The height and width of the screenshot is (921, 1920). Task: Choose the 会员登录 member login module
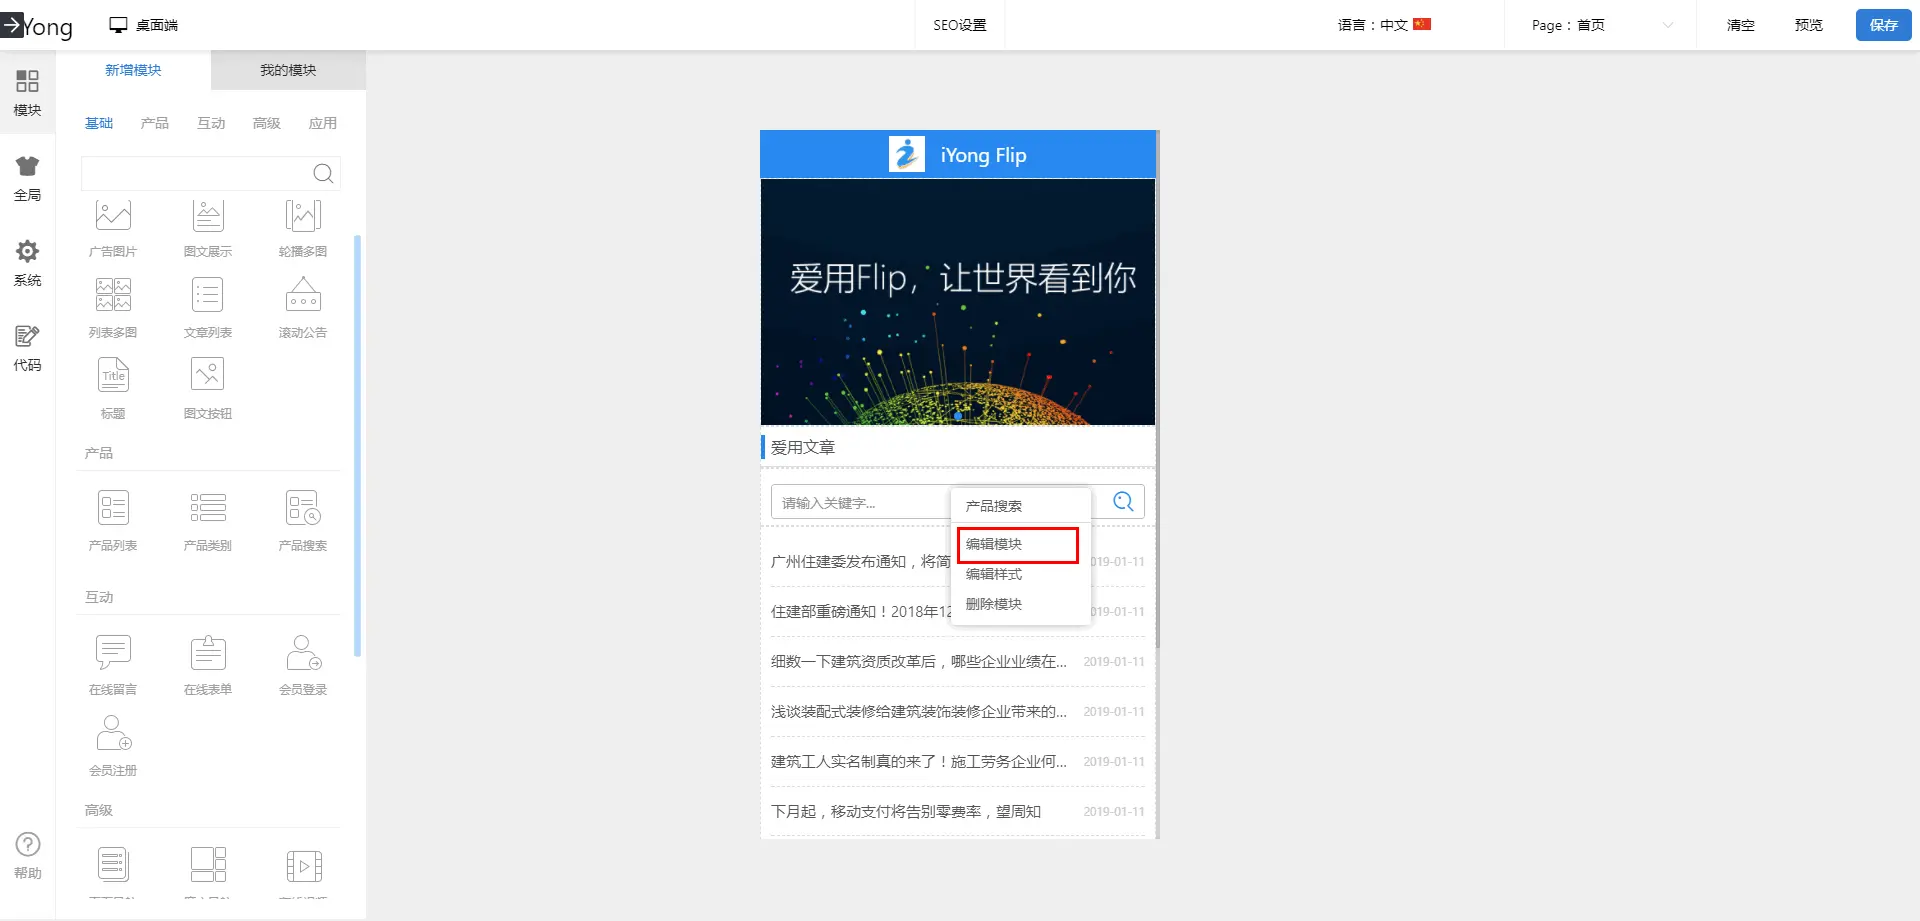coord(303,653)
